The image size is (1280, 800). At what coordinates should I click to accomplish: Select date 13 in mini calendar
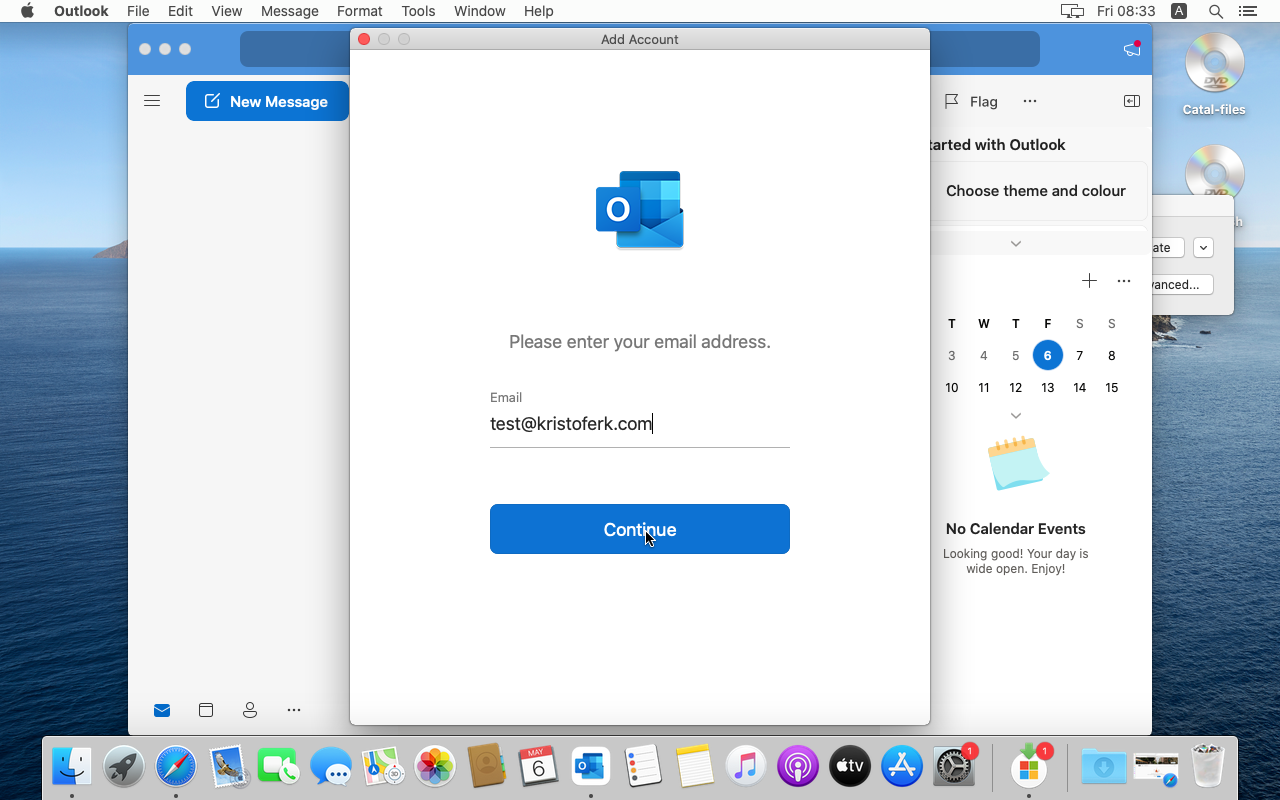(x=1047, y=387)
